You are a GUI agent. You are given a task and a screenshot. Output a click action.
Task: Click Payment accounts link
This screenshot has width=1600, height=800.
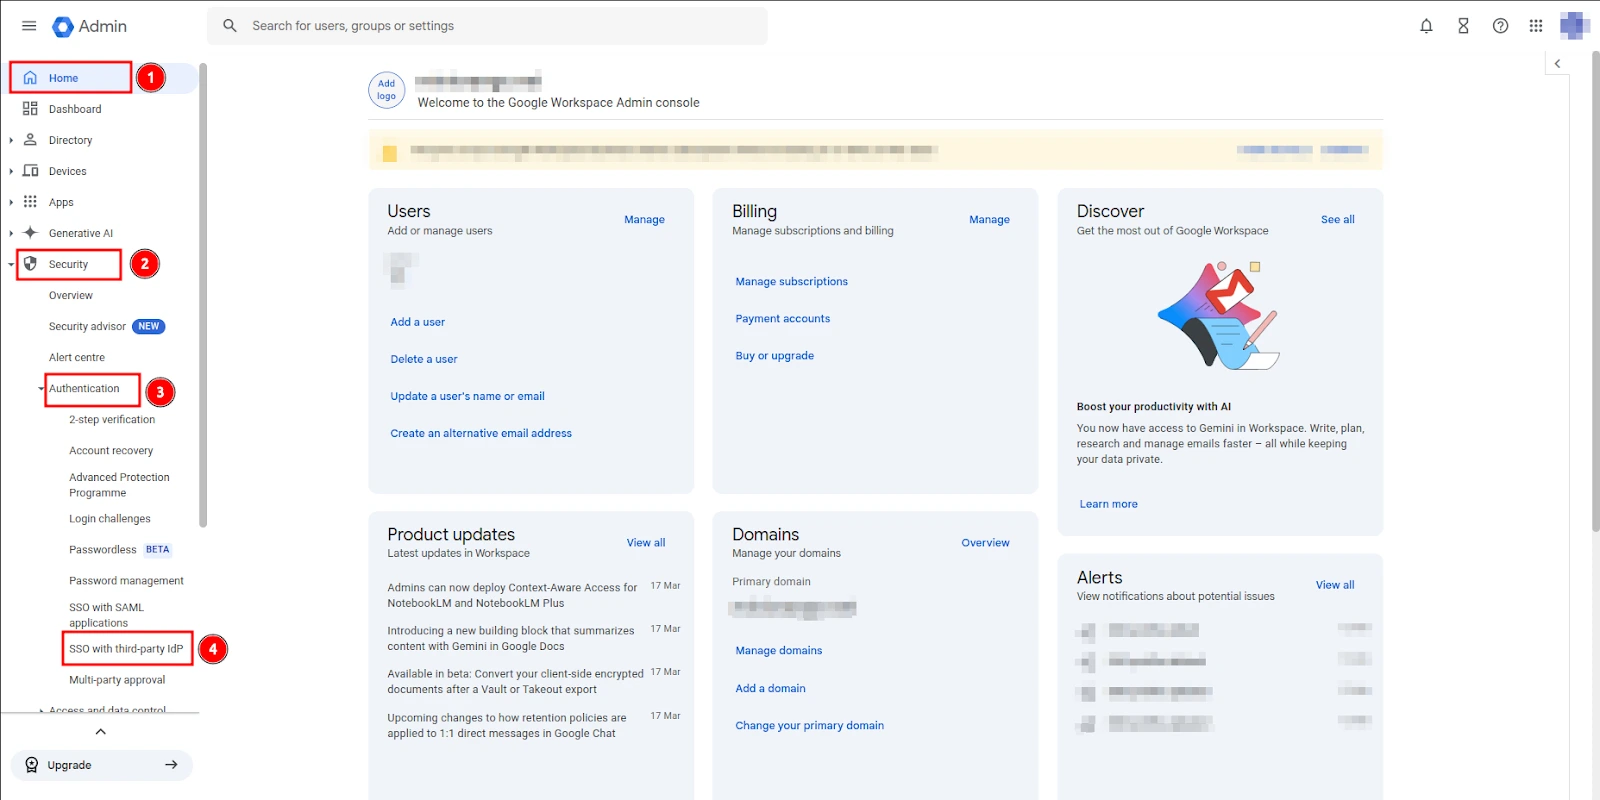[783, 319]
